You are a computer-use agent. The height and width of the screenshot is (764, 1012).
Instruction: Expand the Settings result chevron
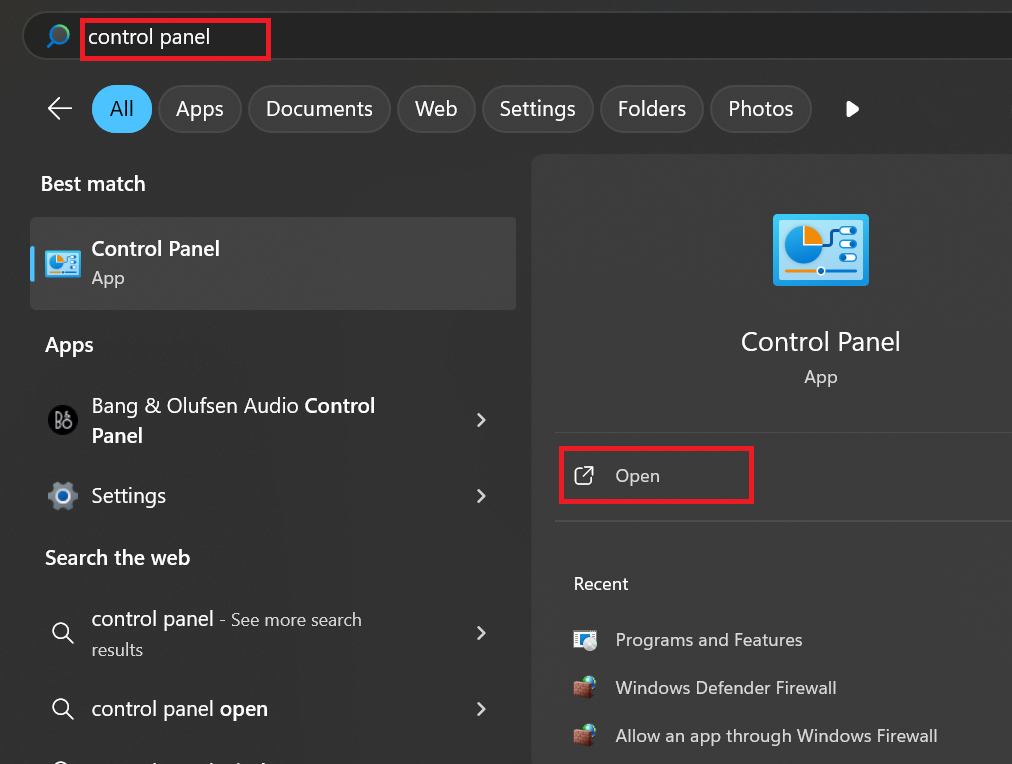pyautogui.click(x=481, y=496)
